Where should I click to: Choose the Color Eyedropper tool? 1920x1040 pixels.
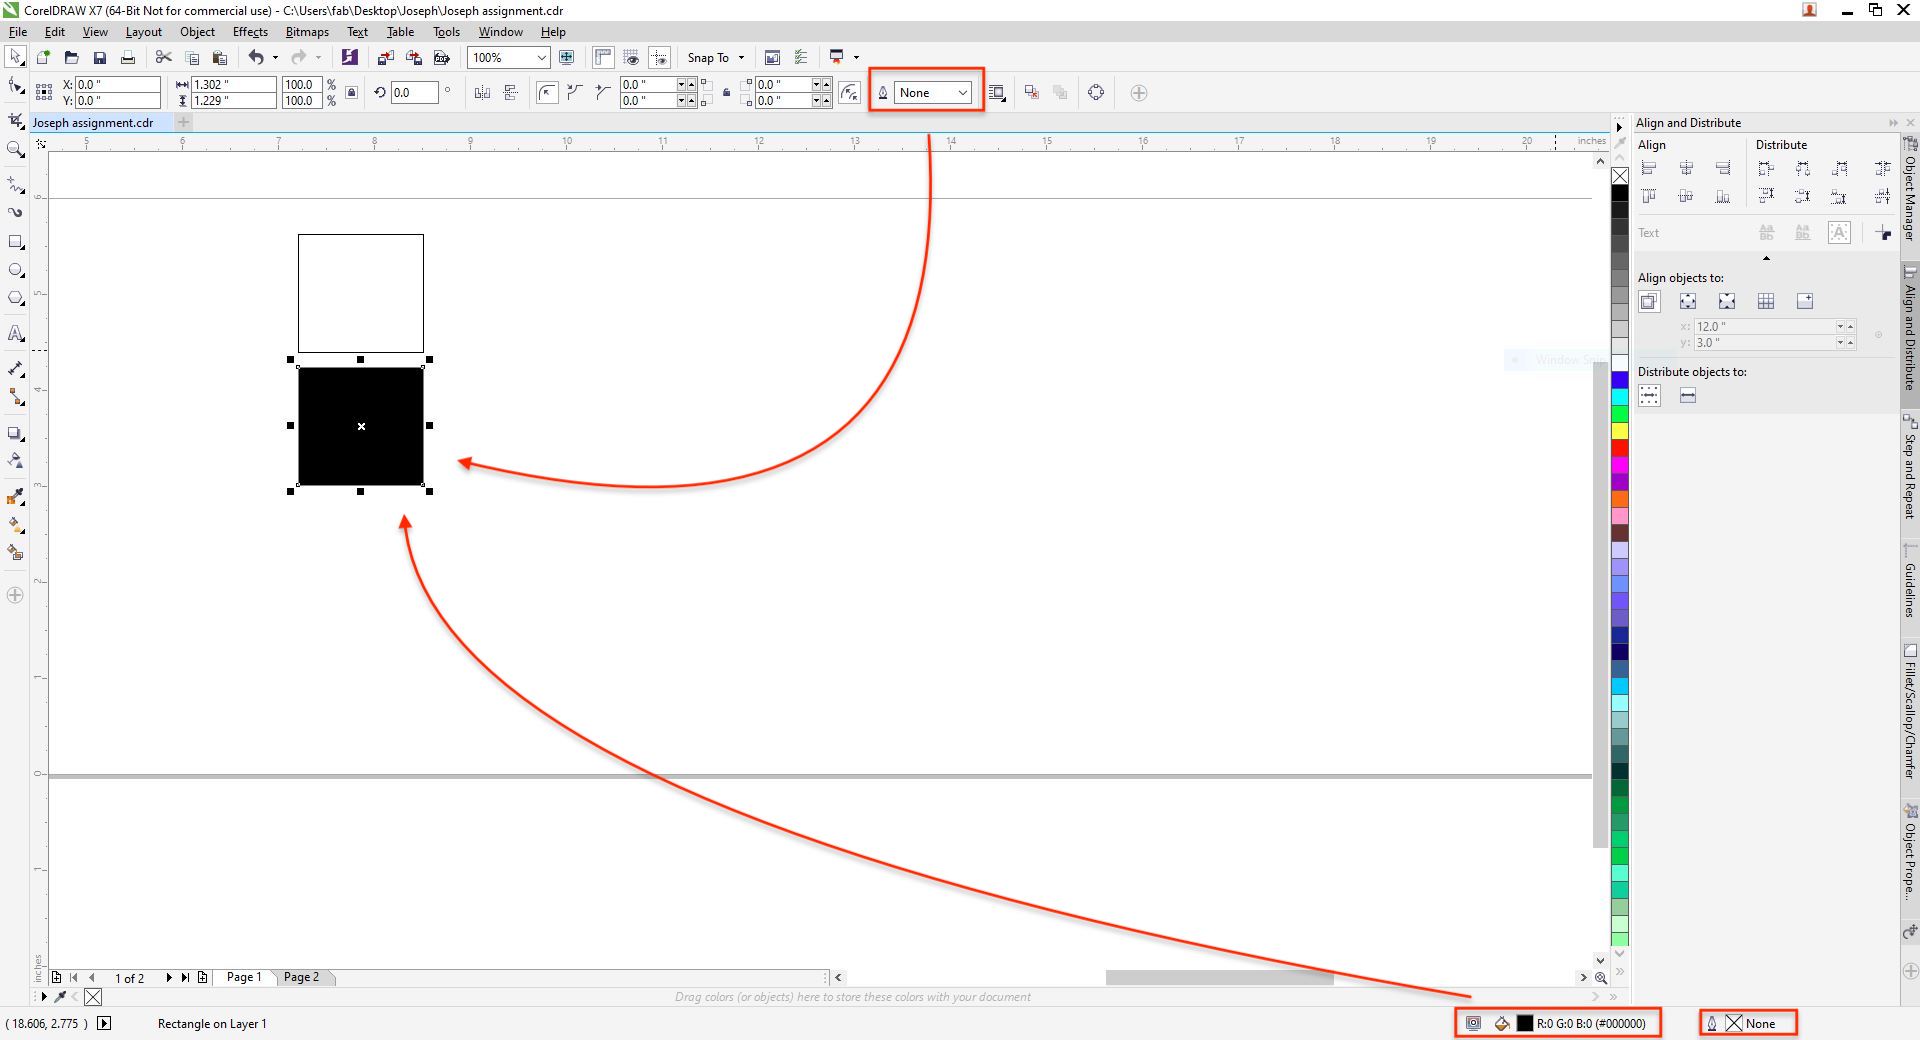pyautogui.click(x=16, y=497)
